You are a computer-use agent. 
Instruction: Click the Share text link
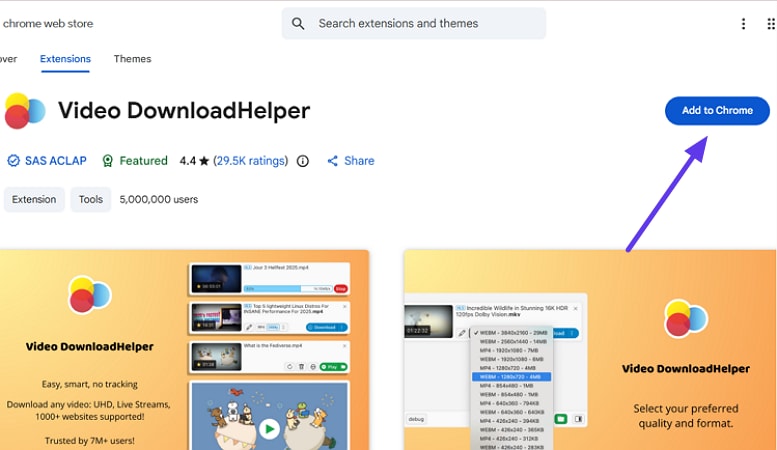click(359, 161)
